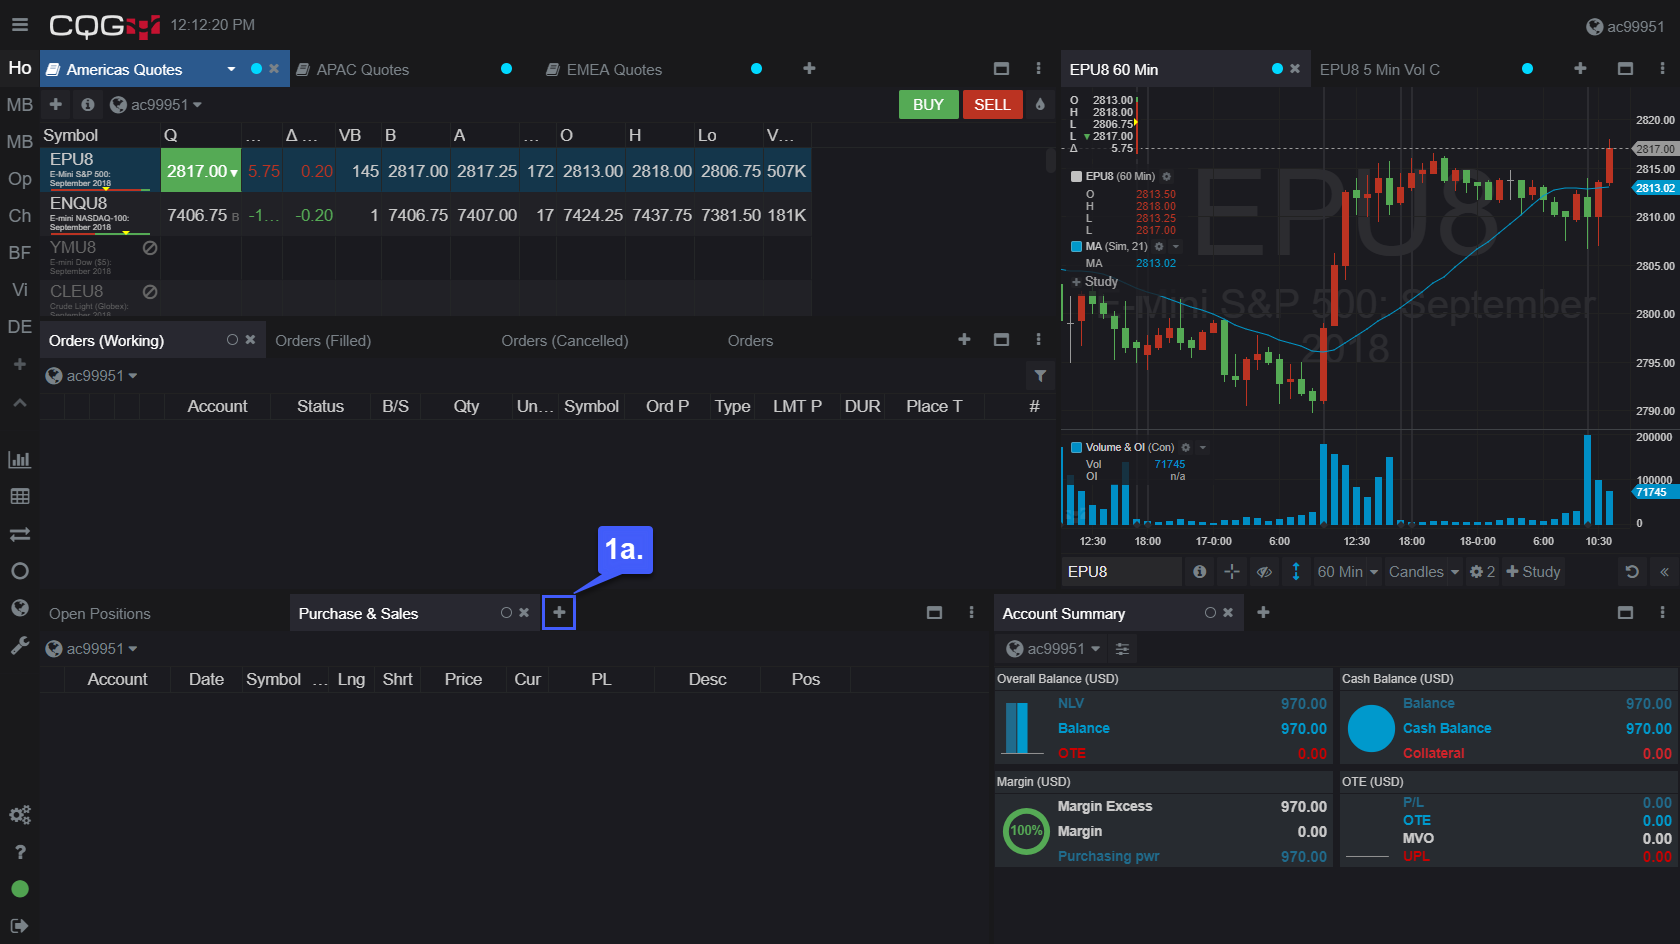
Task: Open the bar chart widget in sidebar
Action: point(19,459)
